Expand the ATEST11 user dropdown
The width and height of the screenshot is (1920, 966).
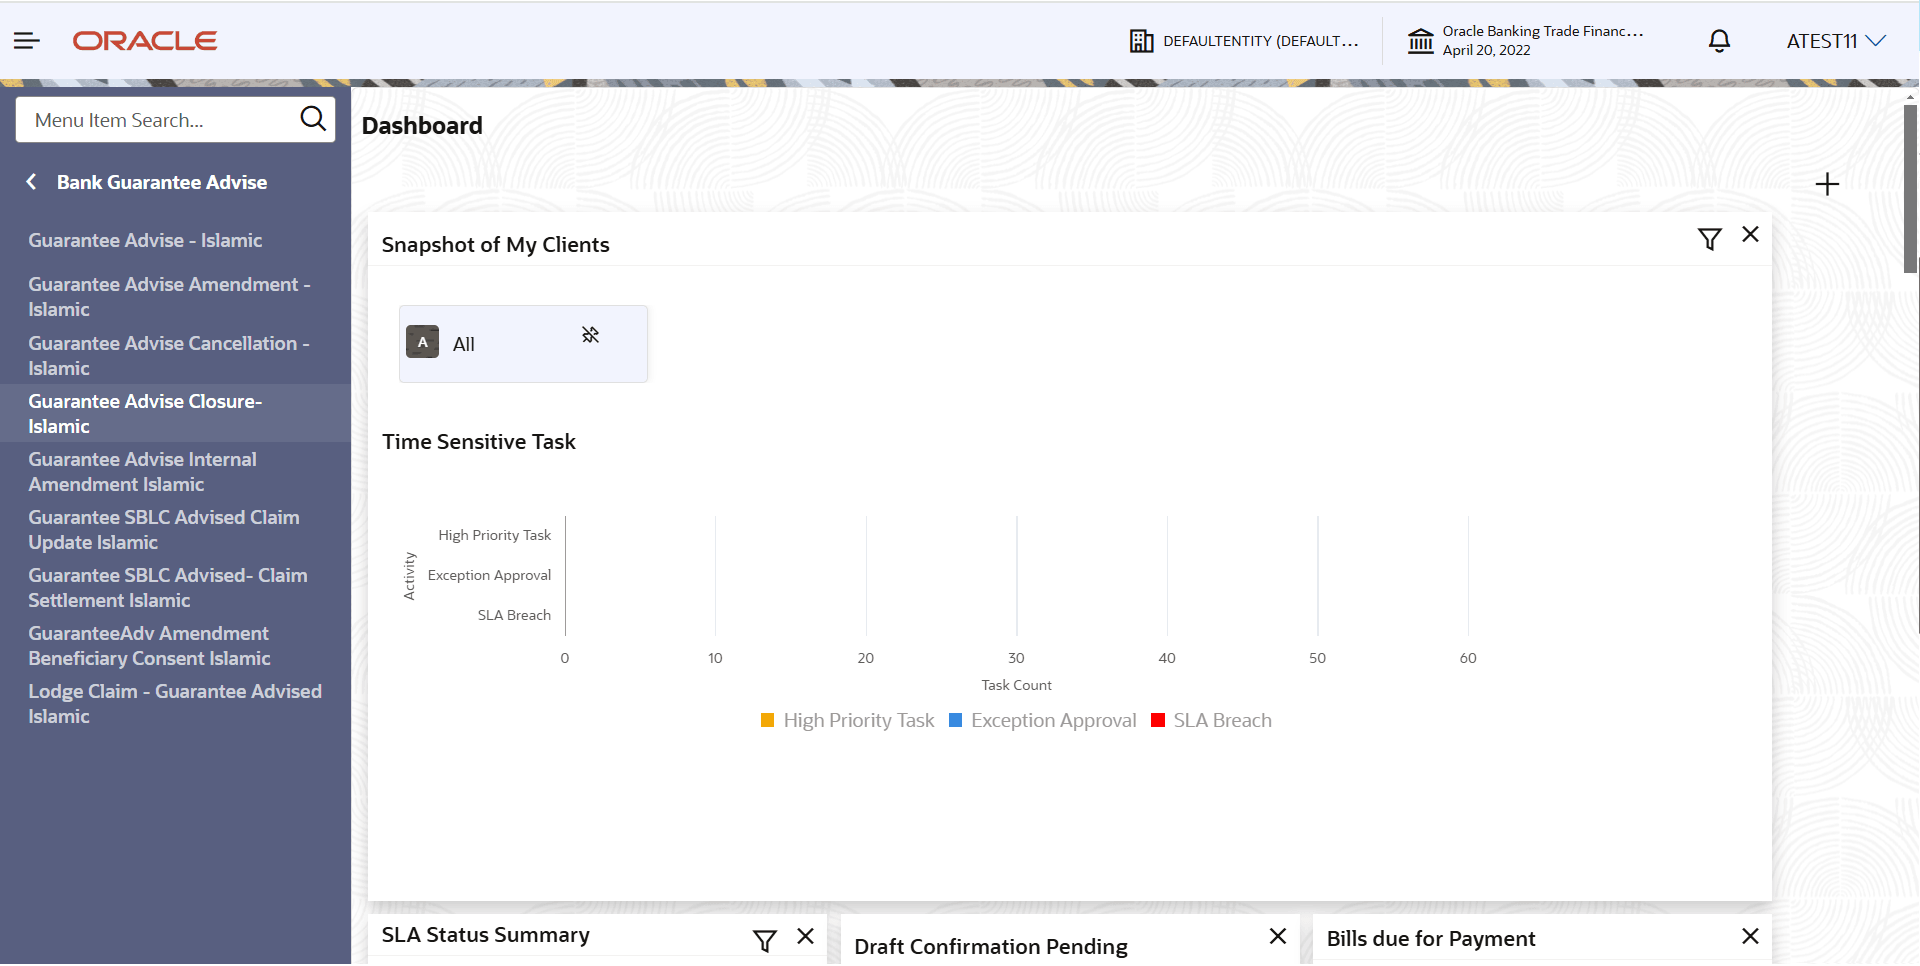(1836, 41)
